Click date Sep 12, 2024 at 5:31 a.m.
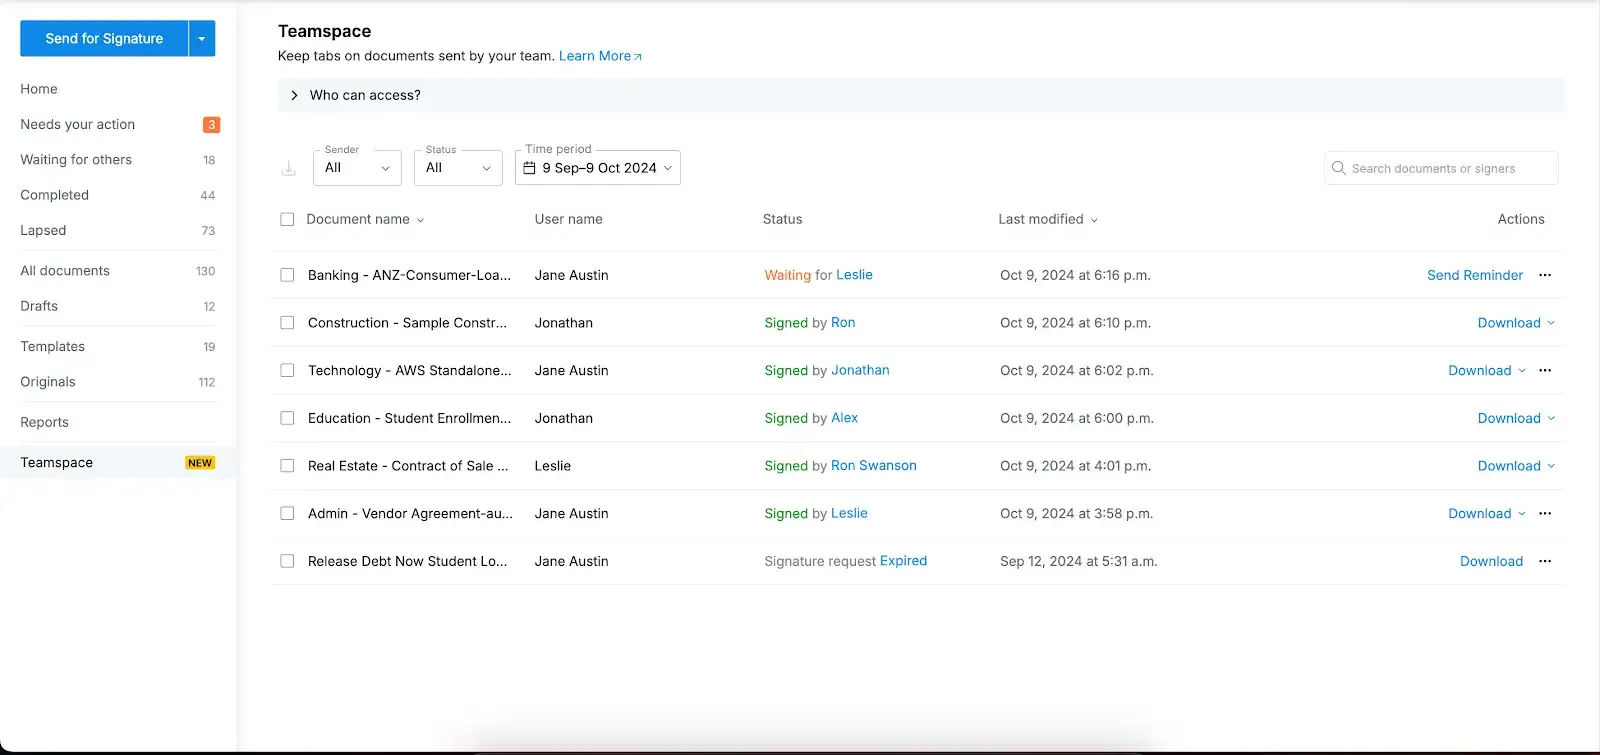The image size is (1600, 755). (1078, 561)
